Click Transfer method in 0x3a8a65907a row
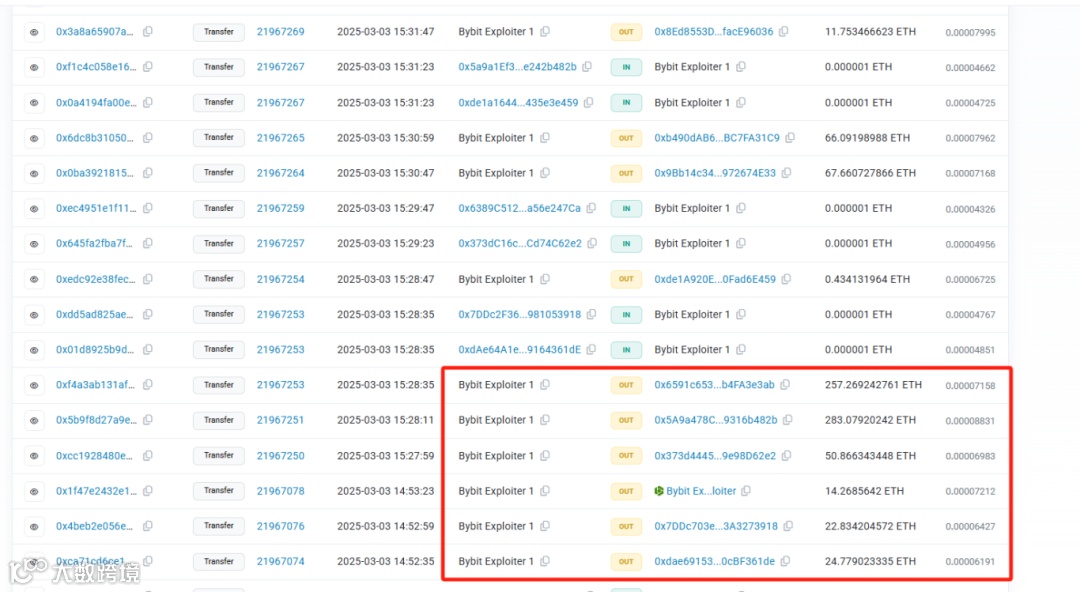This screenshot has width=1080, height=592. click(x=218, y=32)
